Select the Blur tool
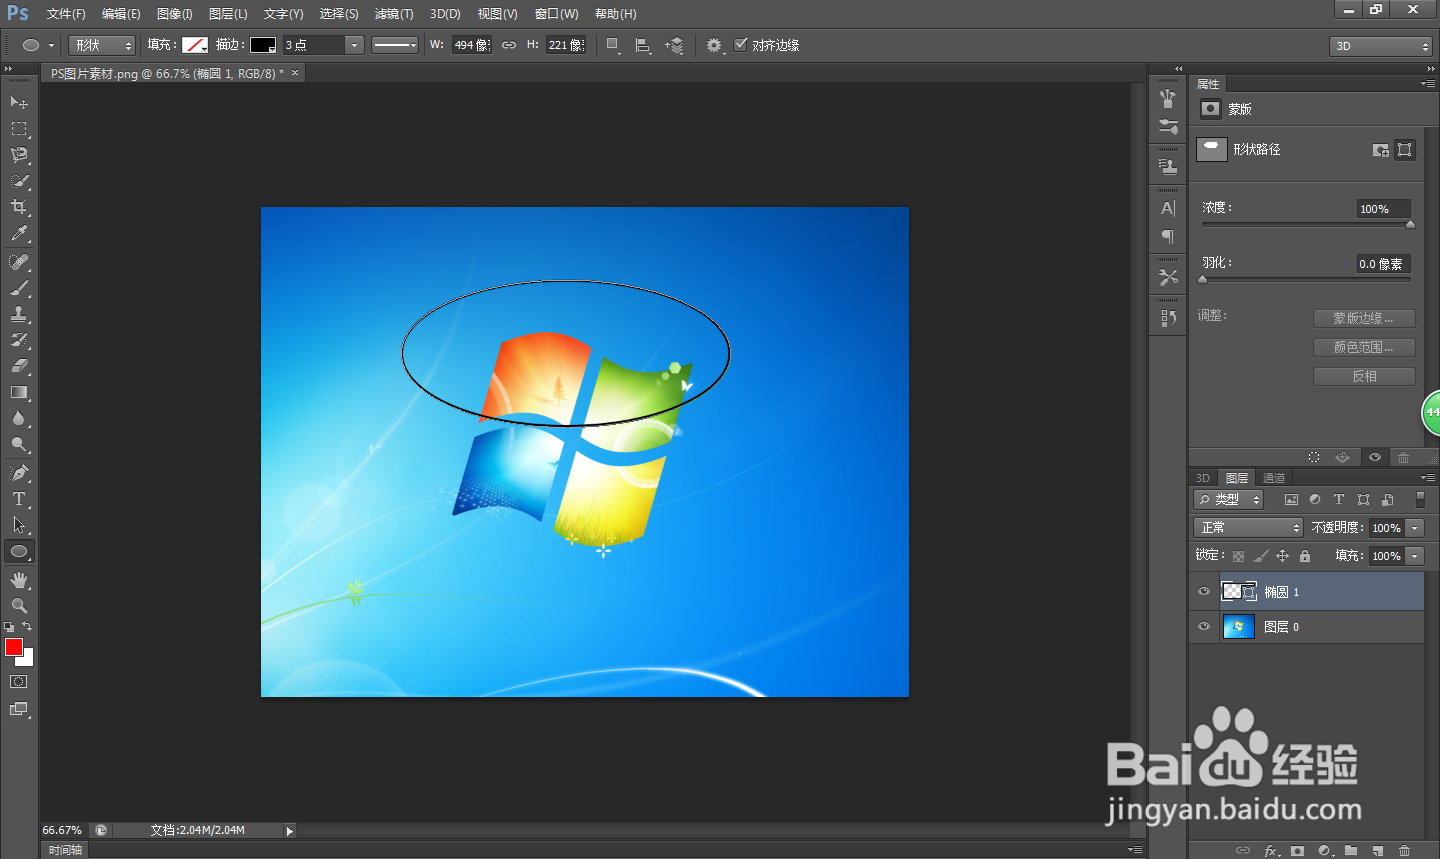This screenshot has width=1440, height=859. click(19, 418)
